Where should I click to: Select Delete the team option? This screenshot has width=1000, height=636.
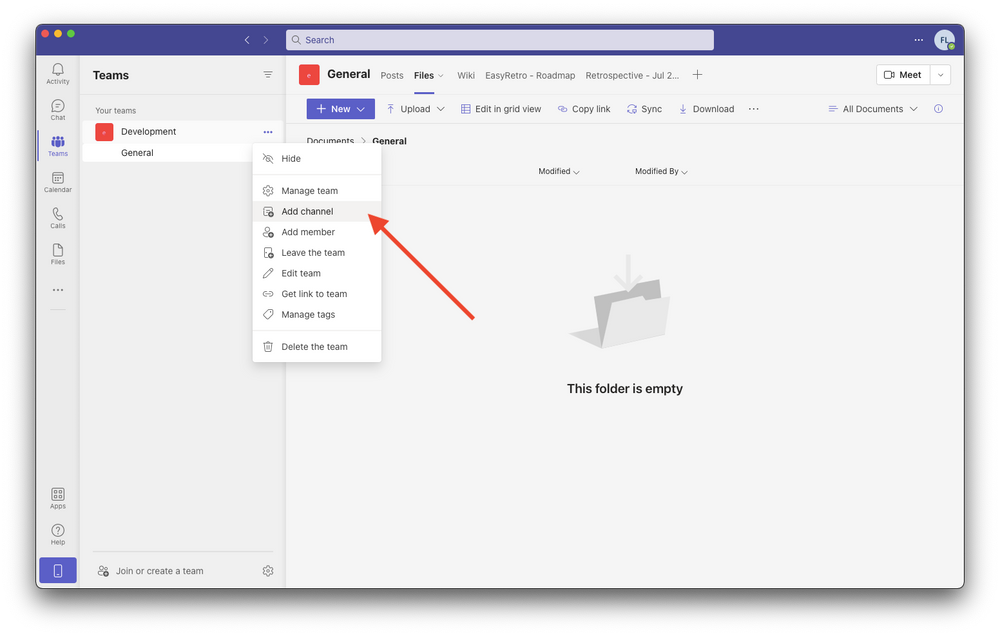pos(317,347)
